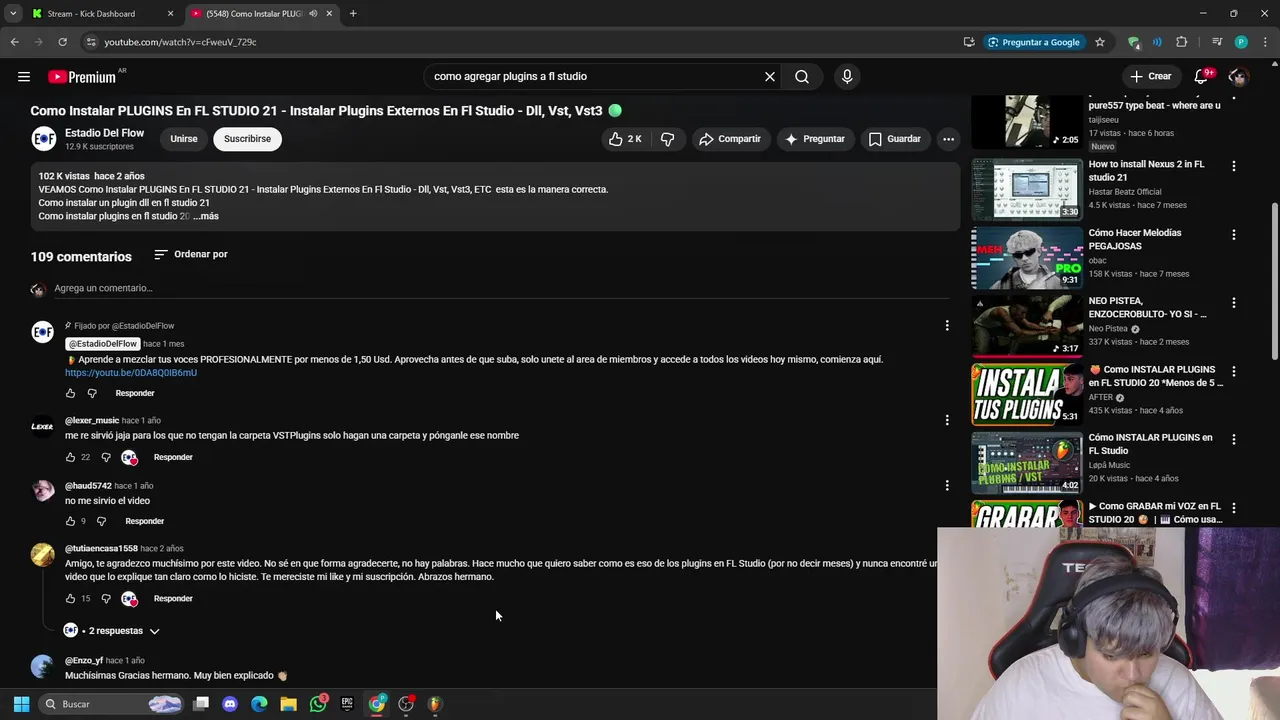Reply to the lexer_music comment
Screen dimensions: 1280x720
173,457
